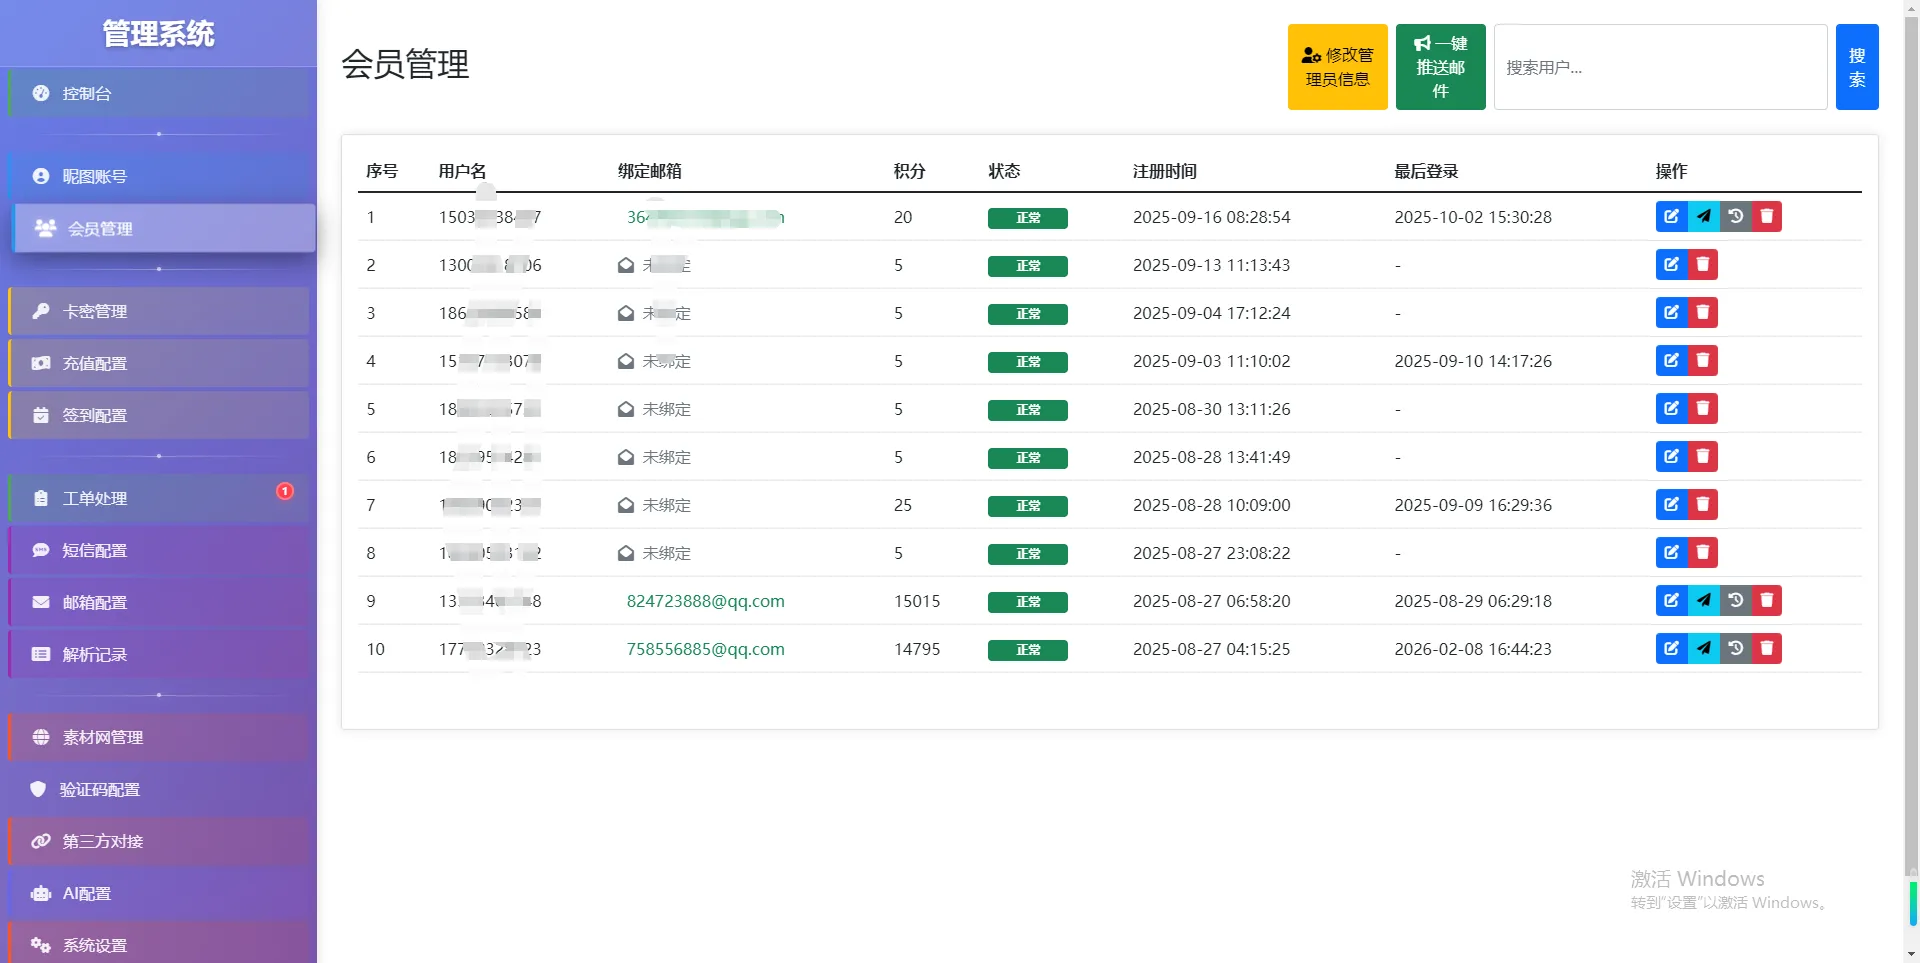Edit the member in row 5

[x=1671, y=409]
